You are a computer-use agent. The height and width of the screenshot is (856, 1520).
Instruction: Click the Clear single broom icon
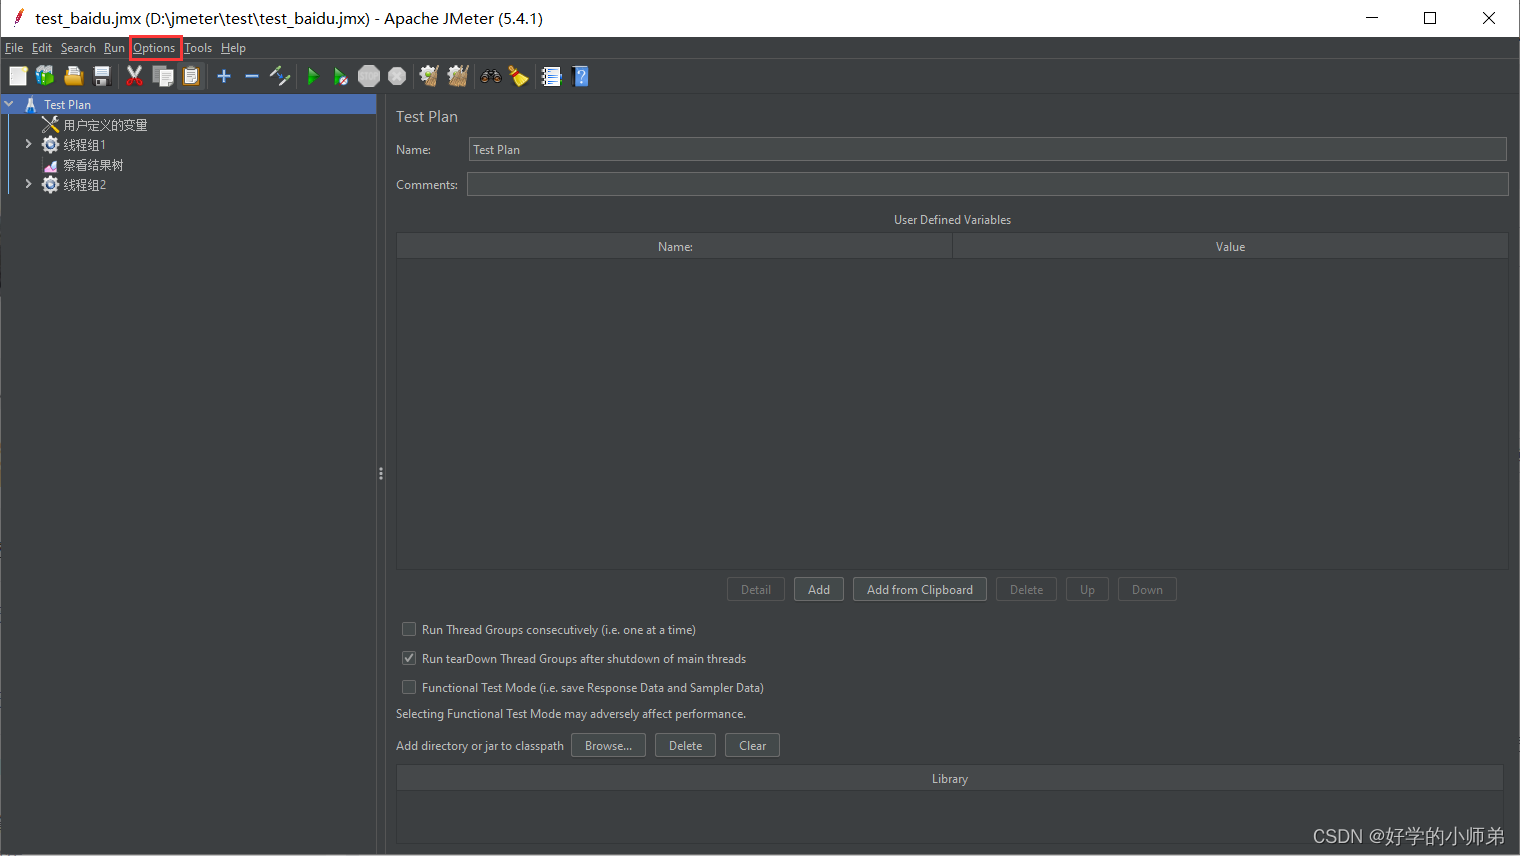(x=429, y=76)
